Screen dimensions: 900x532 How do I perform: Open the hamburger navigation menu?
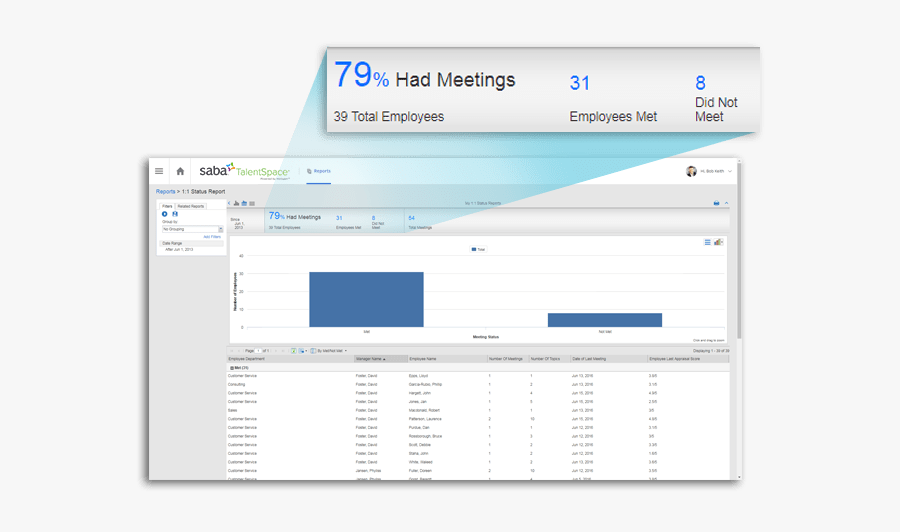pos(159,171)
